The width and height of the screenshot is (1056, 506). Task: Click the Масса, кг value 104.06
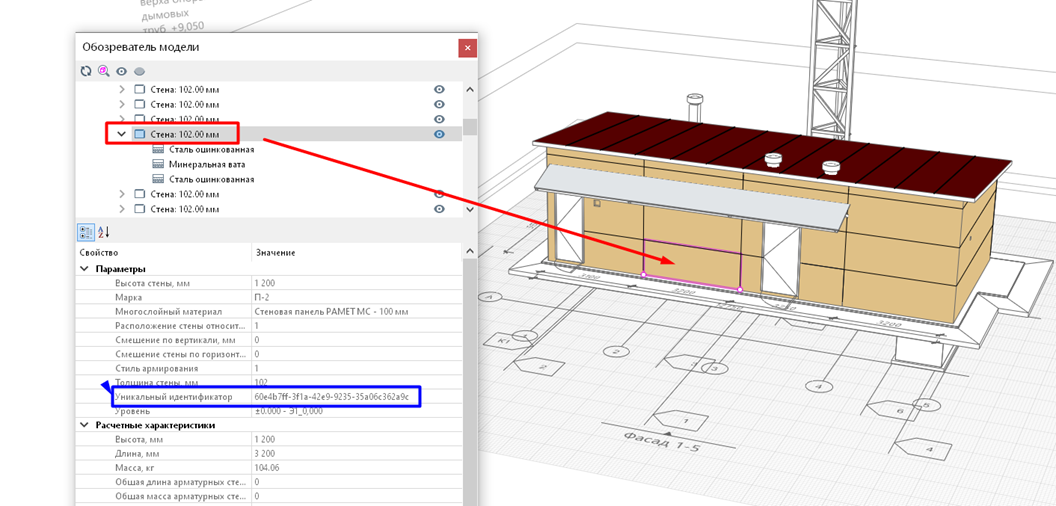click(356, 468)
